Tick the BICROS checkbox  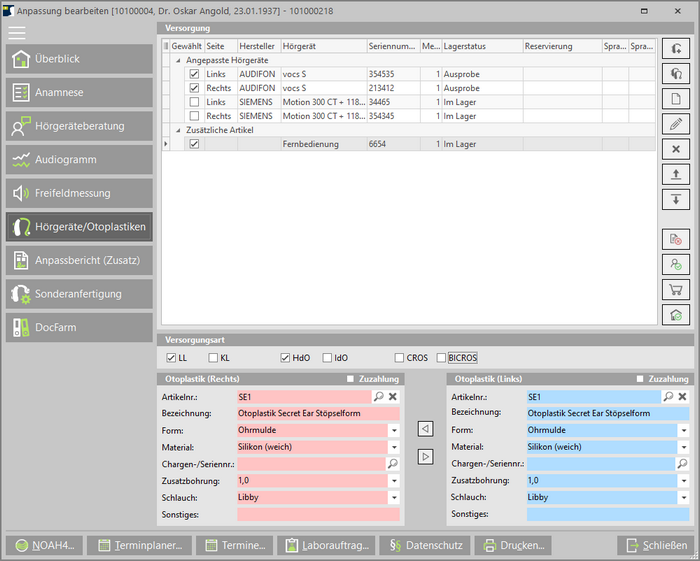tap(441, 358)
